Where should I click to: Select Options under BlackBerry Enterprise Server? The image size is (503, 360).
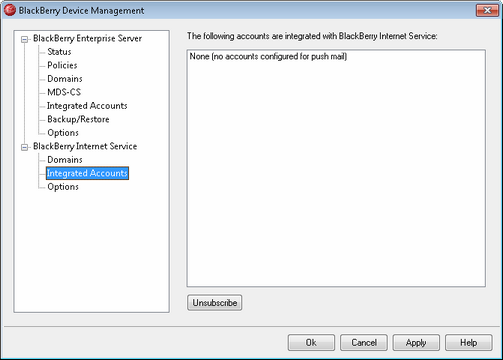tap(63, 133)
